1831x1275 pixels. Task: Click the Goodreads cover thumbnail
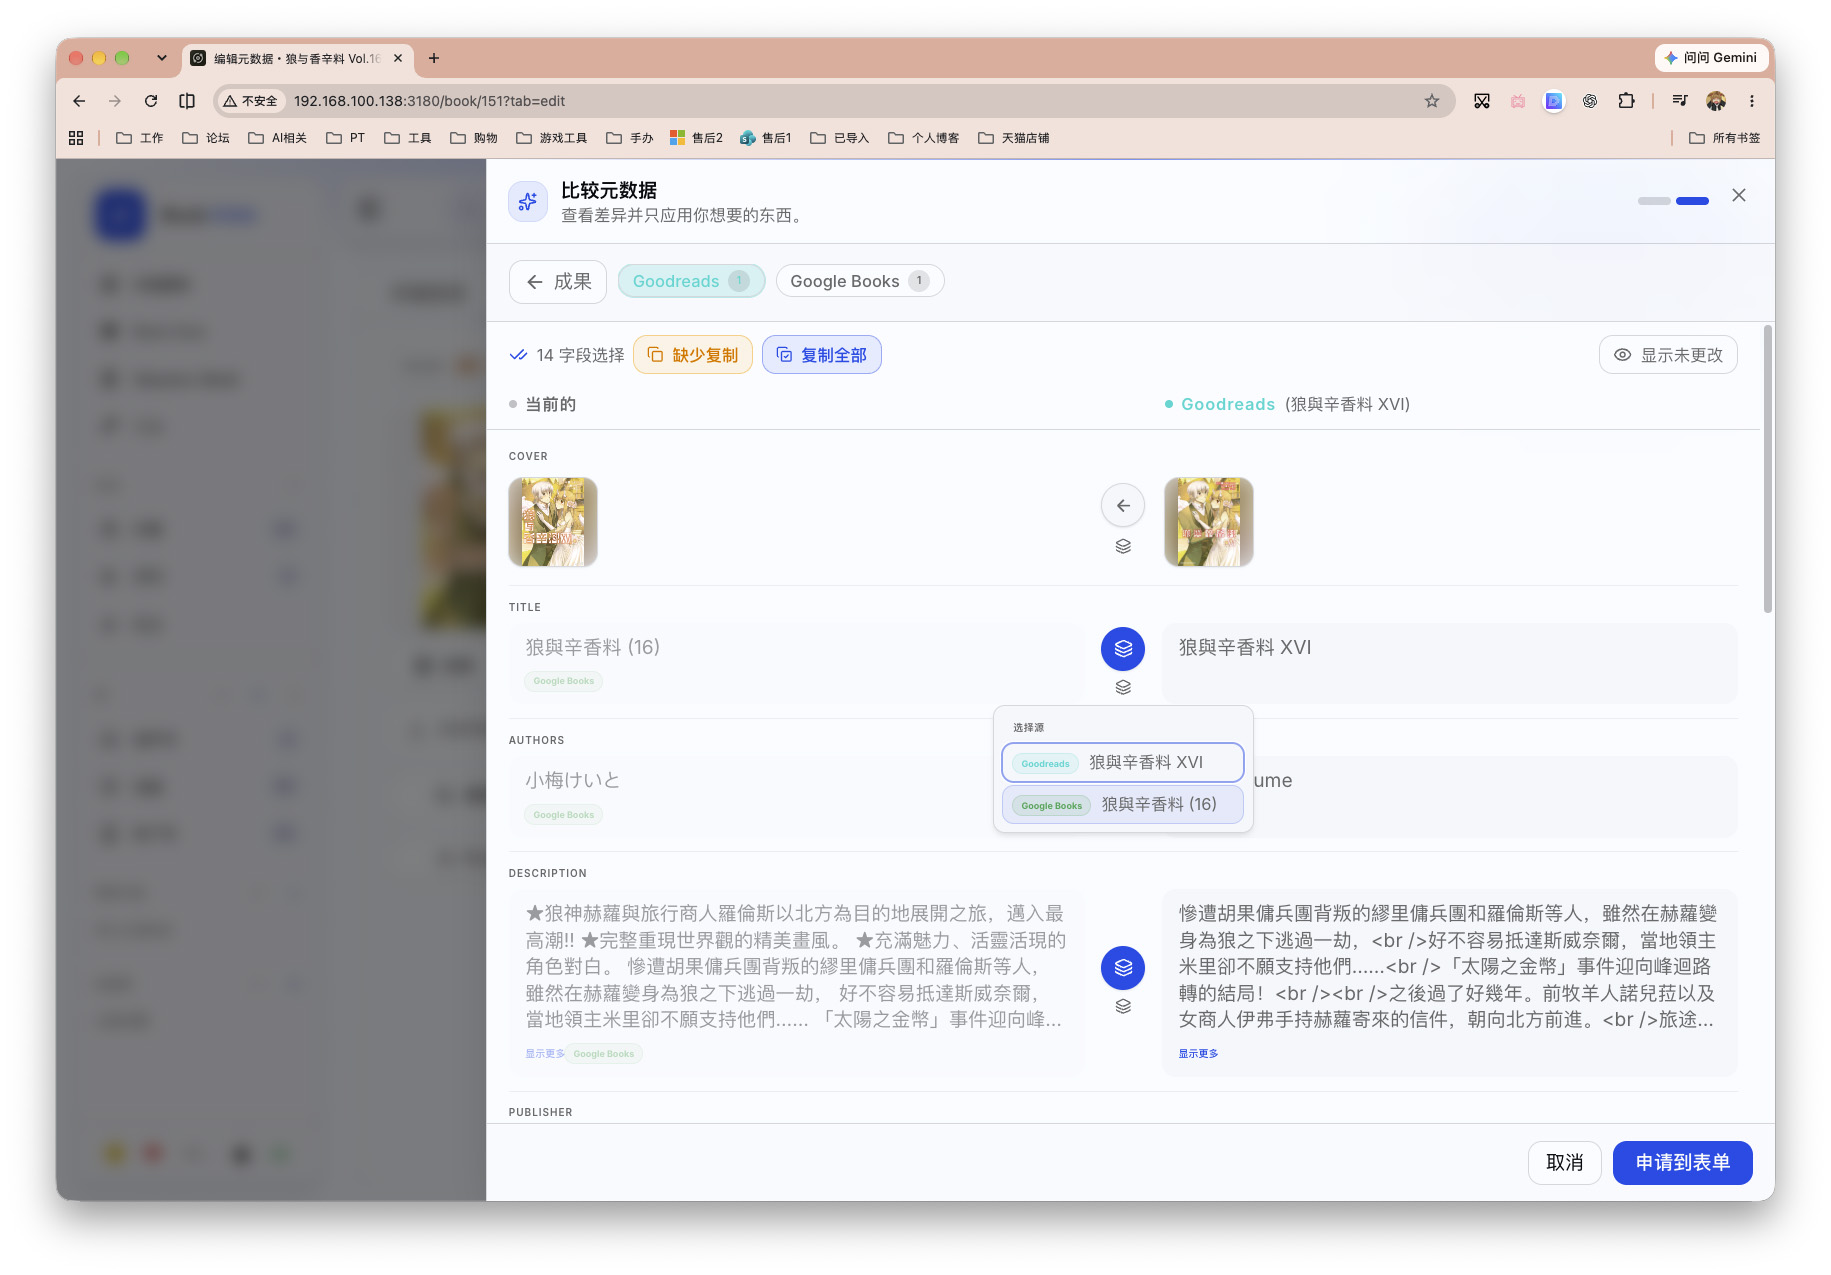pyautogui.click(x=1209, y=522)
